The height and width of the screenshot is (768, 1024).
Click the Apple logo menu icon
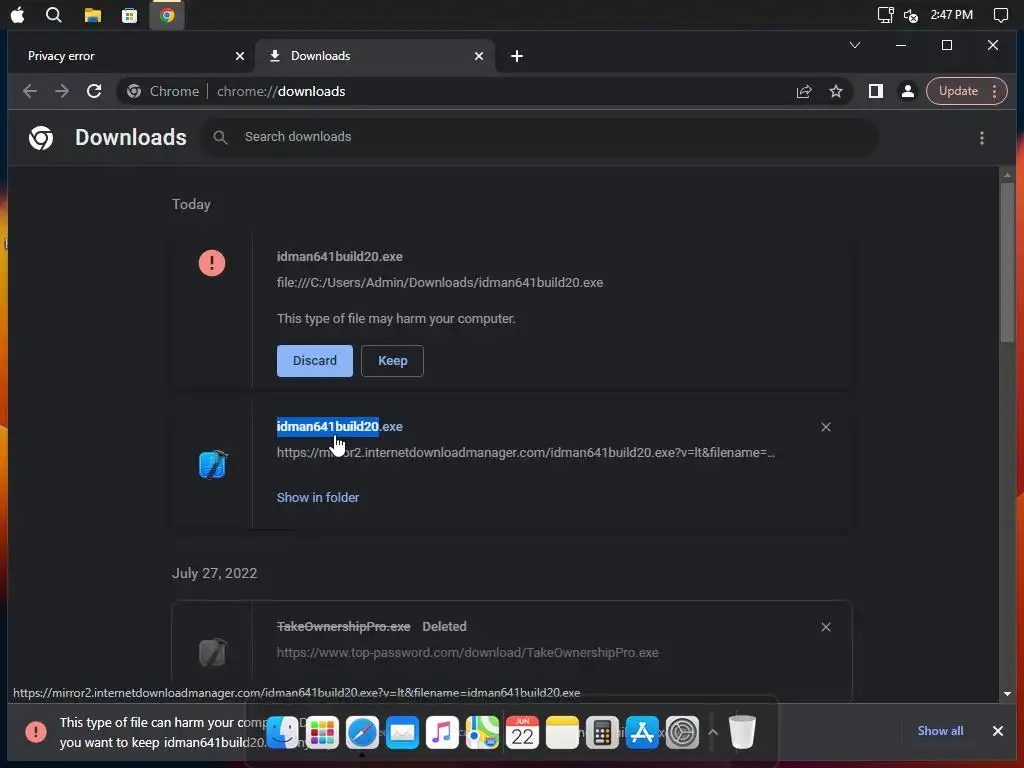pos(18,15)
